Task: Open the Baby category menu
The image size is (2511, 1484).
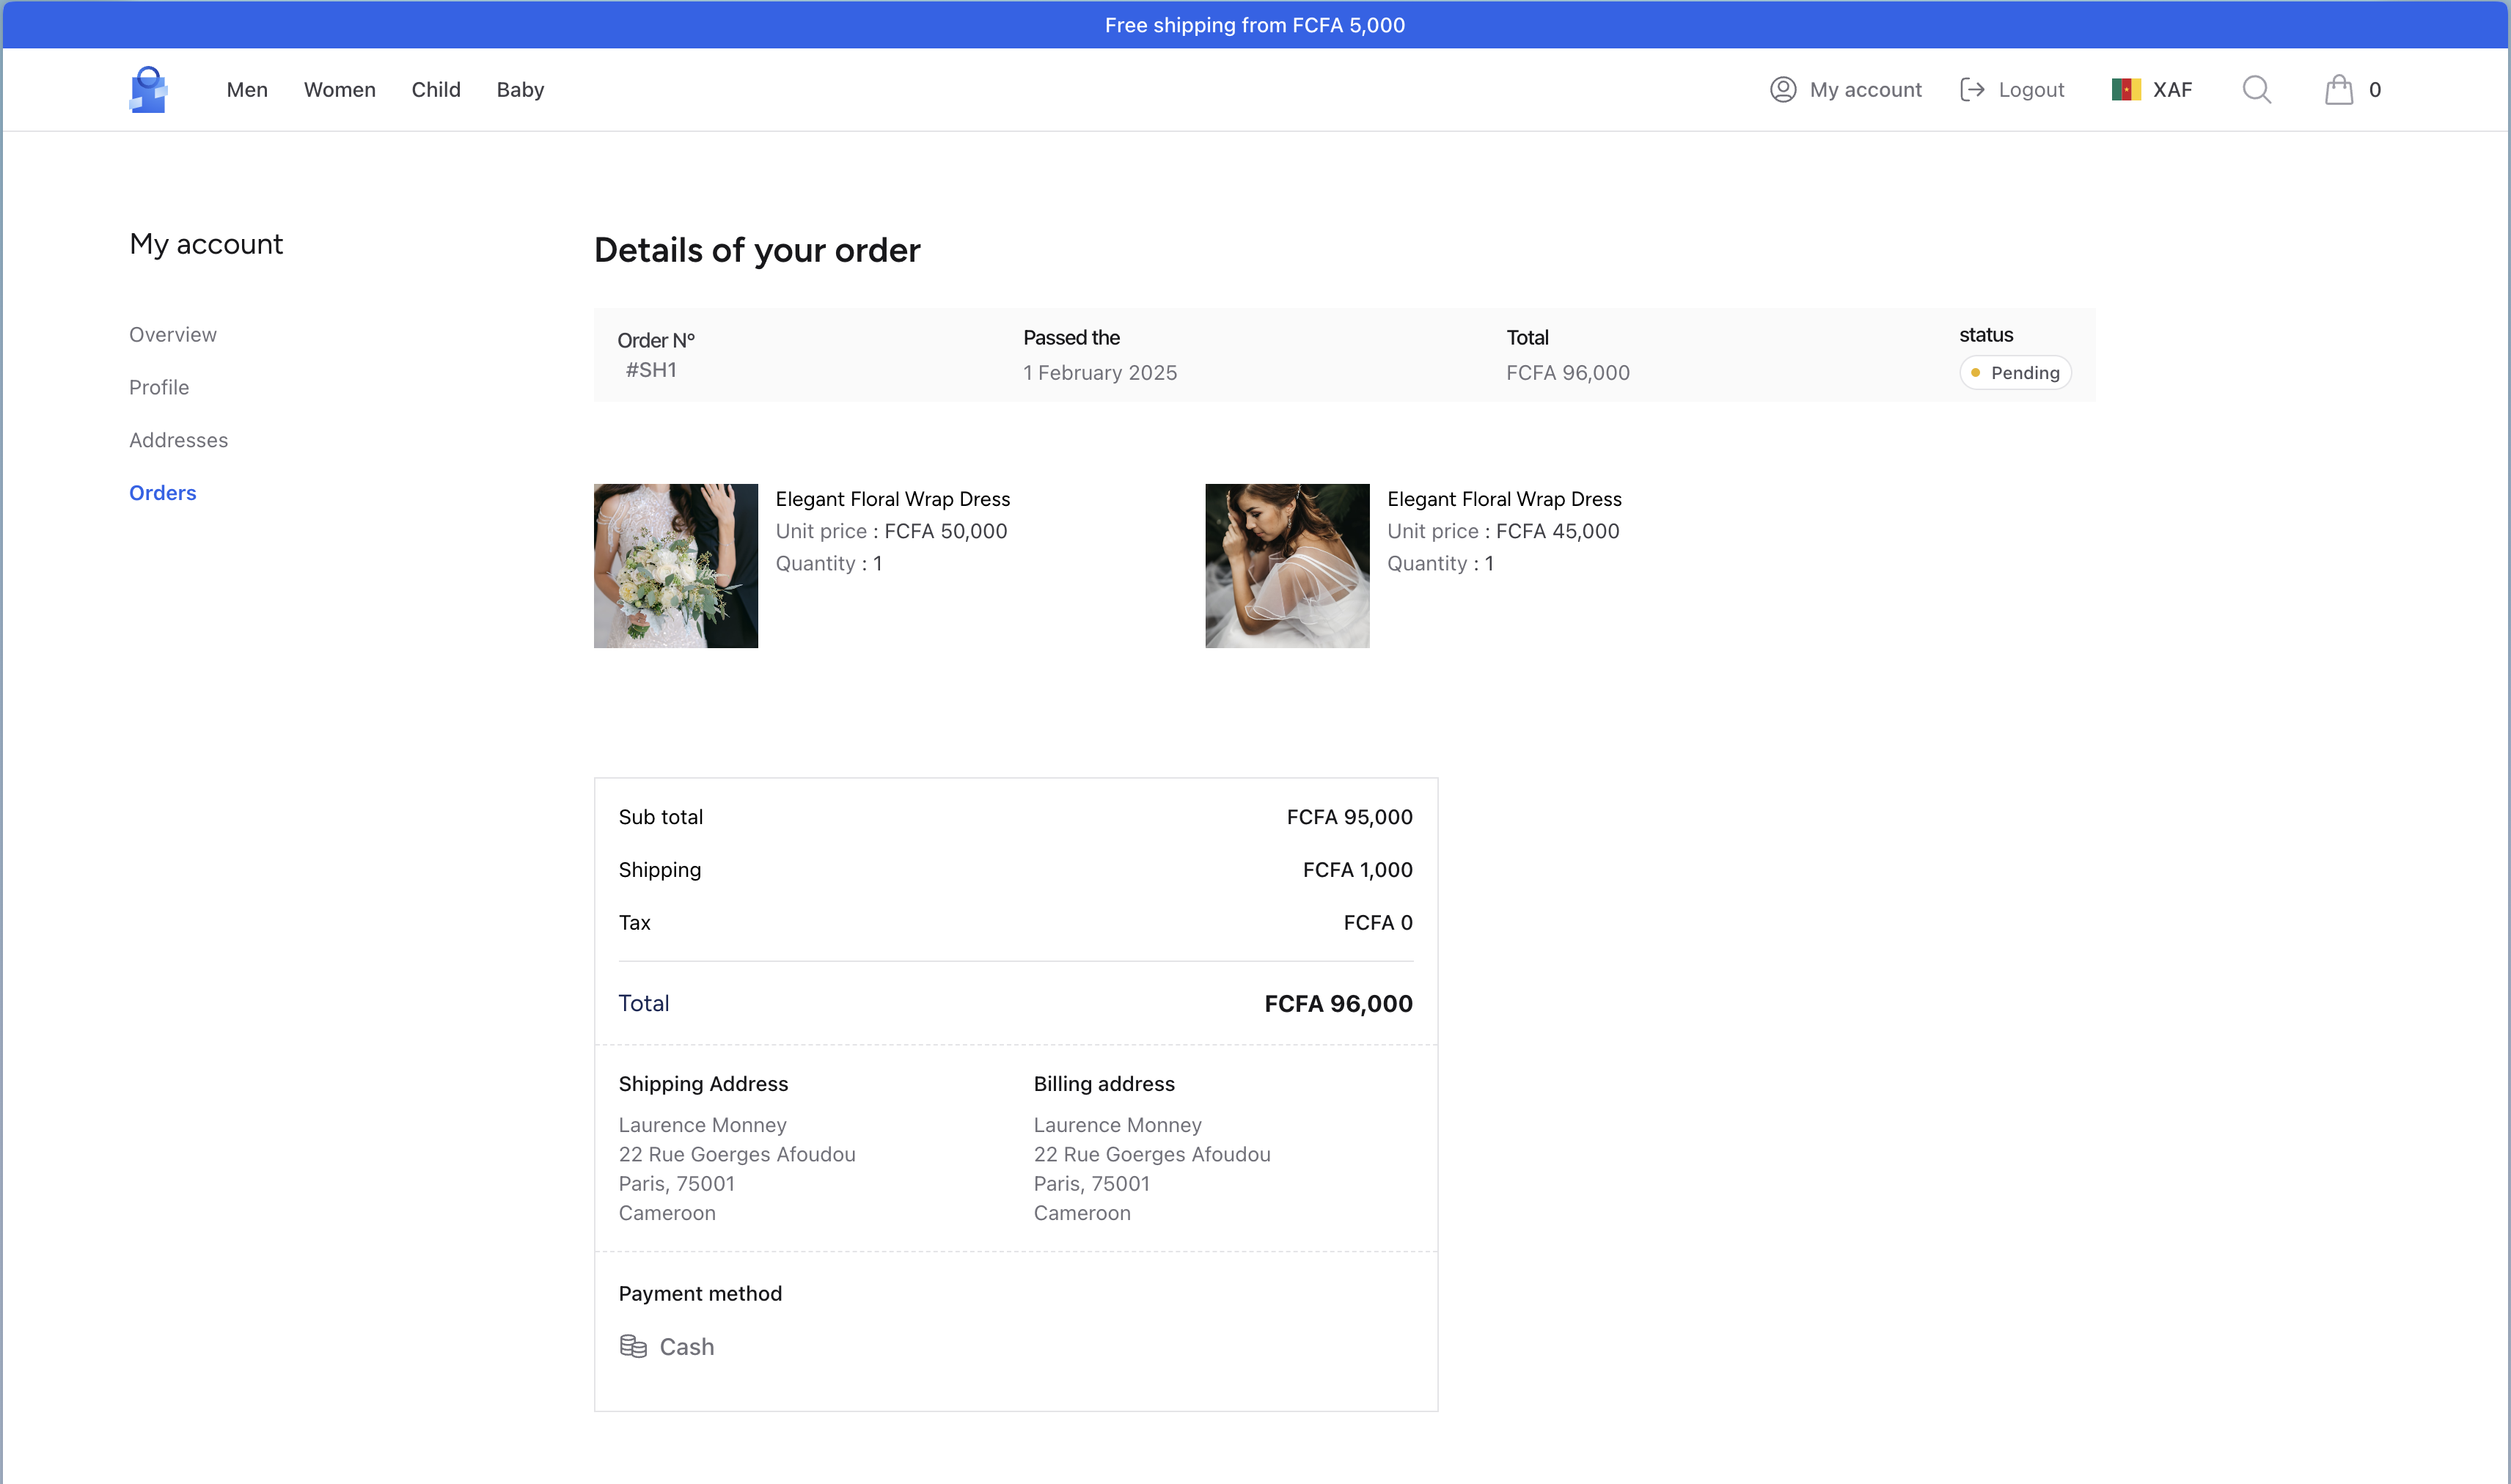Action: tap(520, 90)
